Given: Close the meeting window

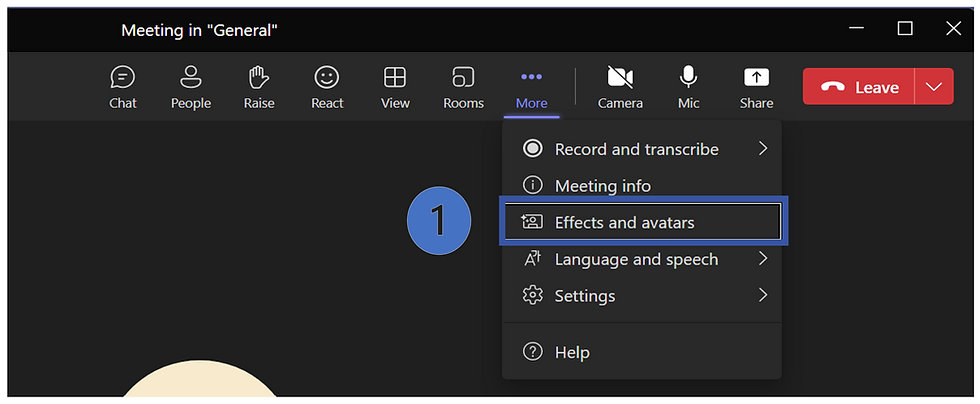Looking at the screenshot, I should click(x=953, y=28).
